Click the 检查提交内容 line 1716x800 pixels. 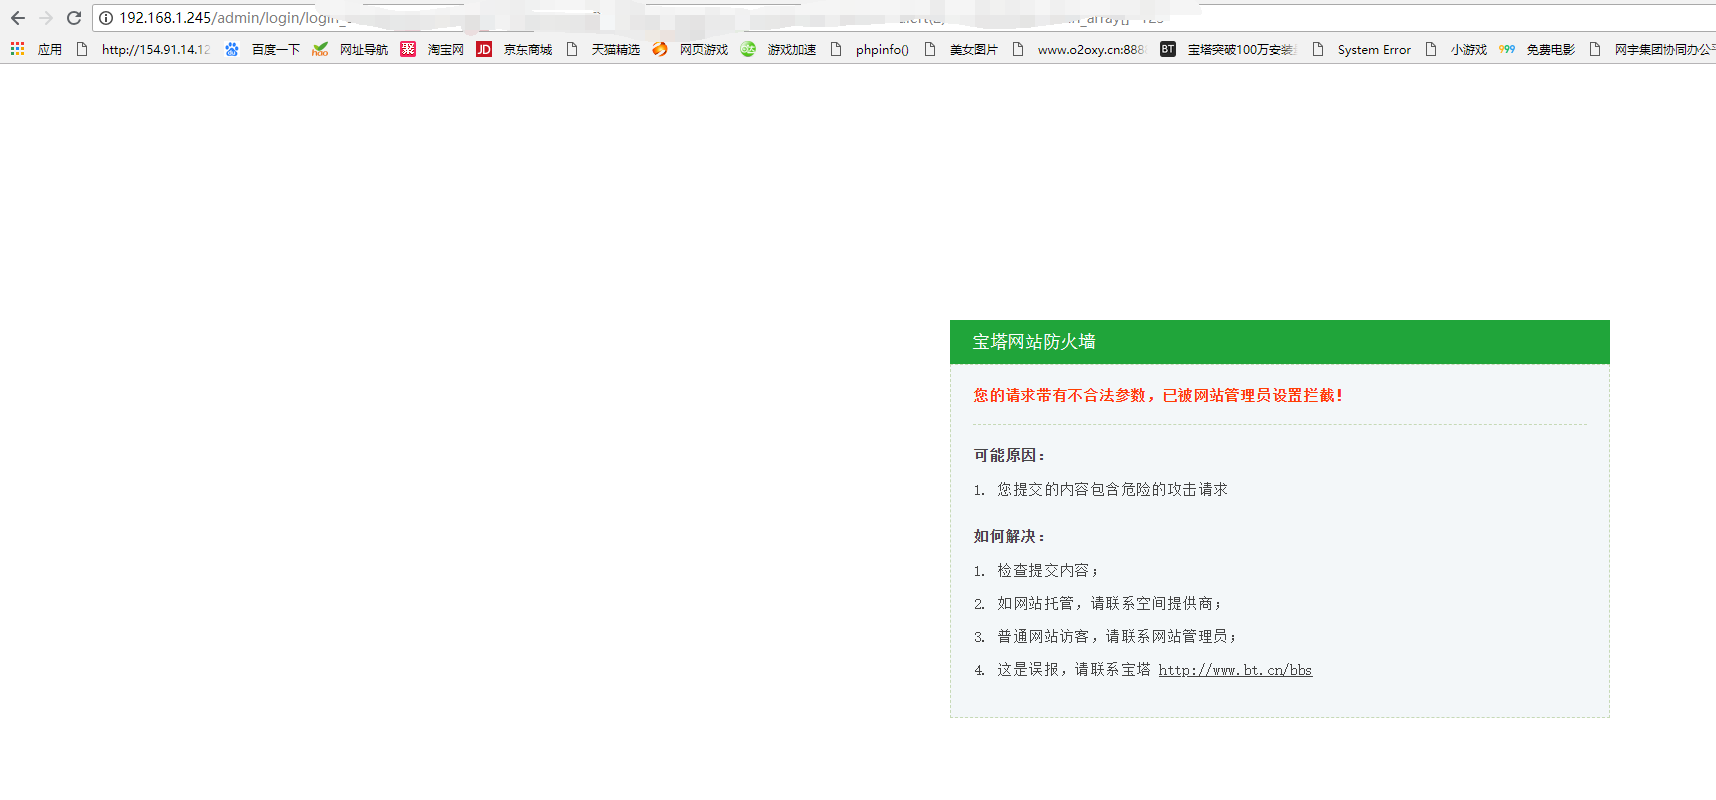pyautogui.click(x=1047, y=570)
